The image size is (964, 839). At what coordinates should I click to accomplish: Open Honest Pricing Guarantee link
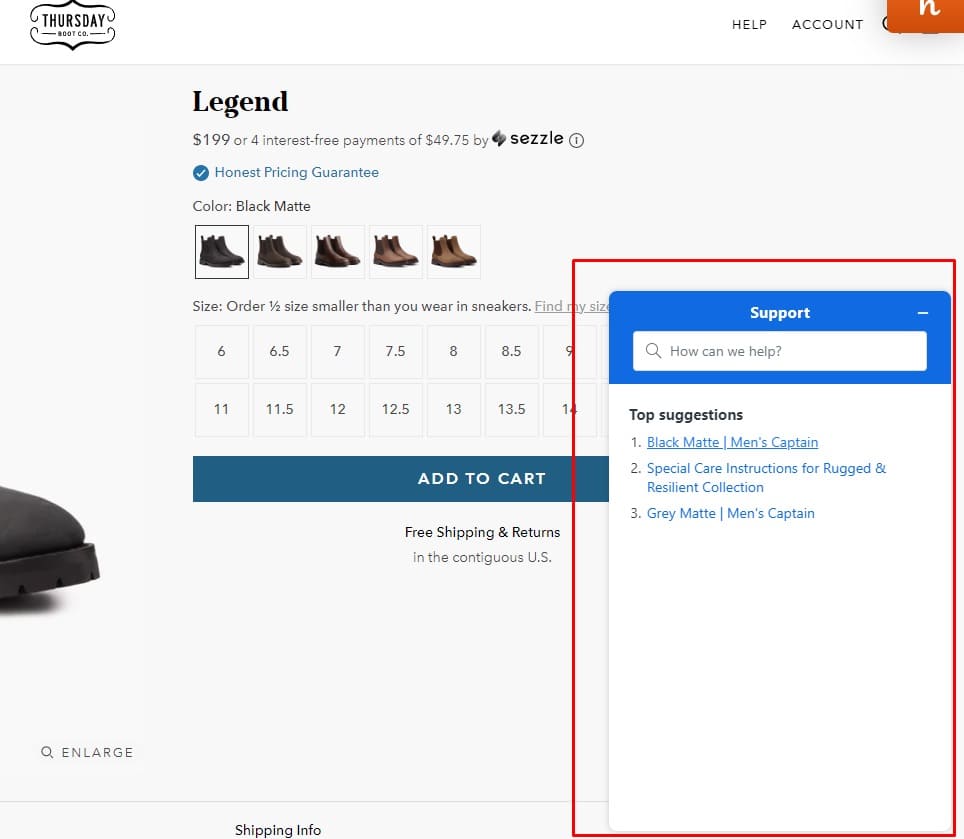click(296, 173)
